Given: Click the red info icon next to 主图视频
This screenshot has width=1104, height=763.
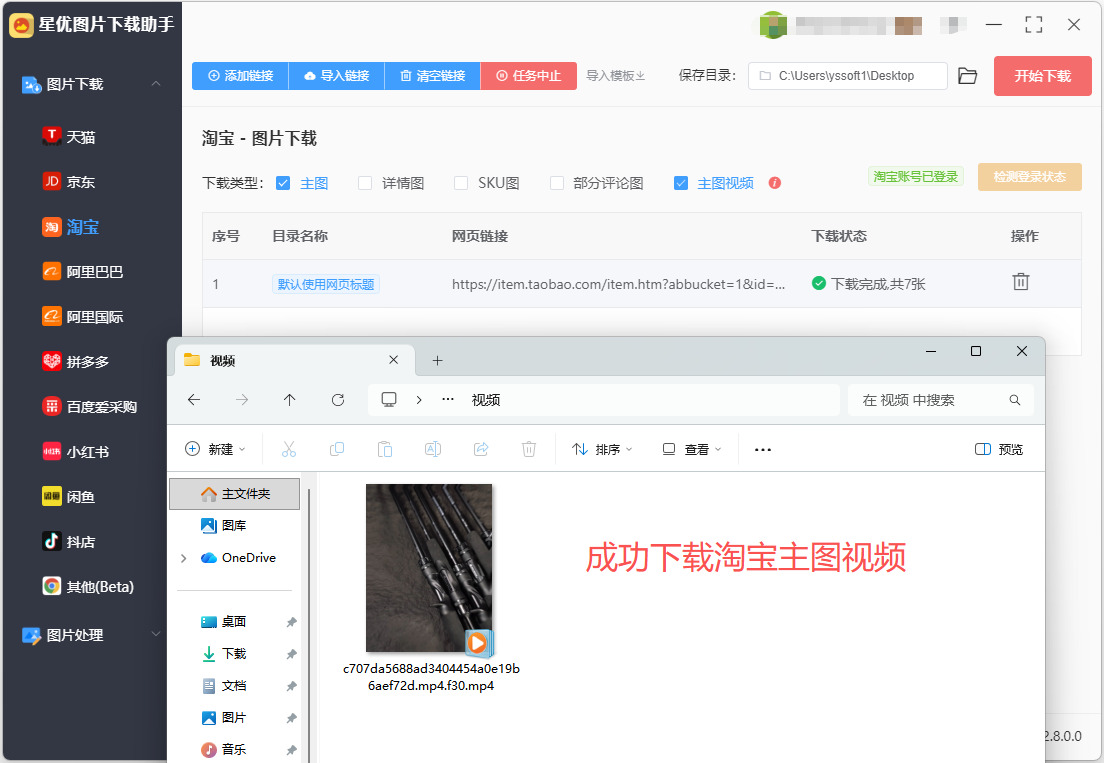Looking at the screenshot, I should (x=774, y=183).
